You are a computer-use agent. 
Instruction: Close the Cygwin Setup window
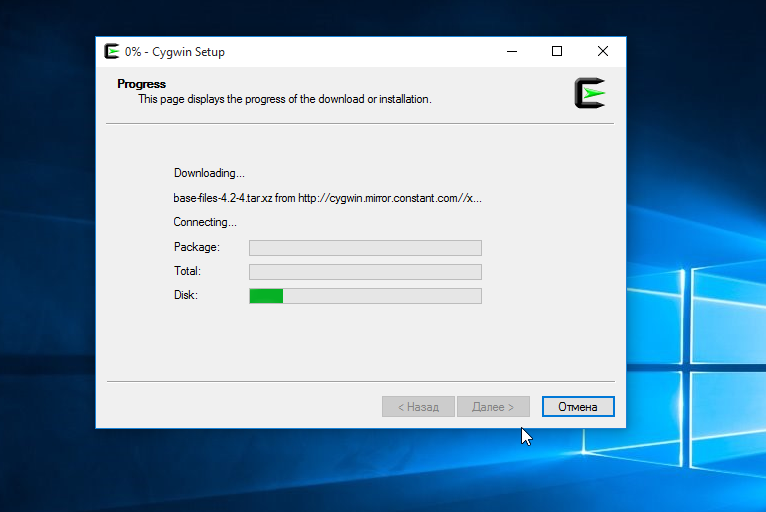pyautogui.click(x=603, y=51)
